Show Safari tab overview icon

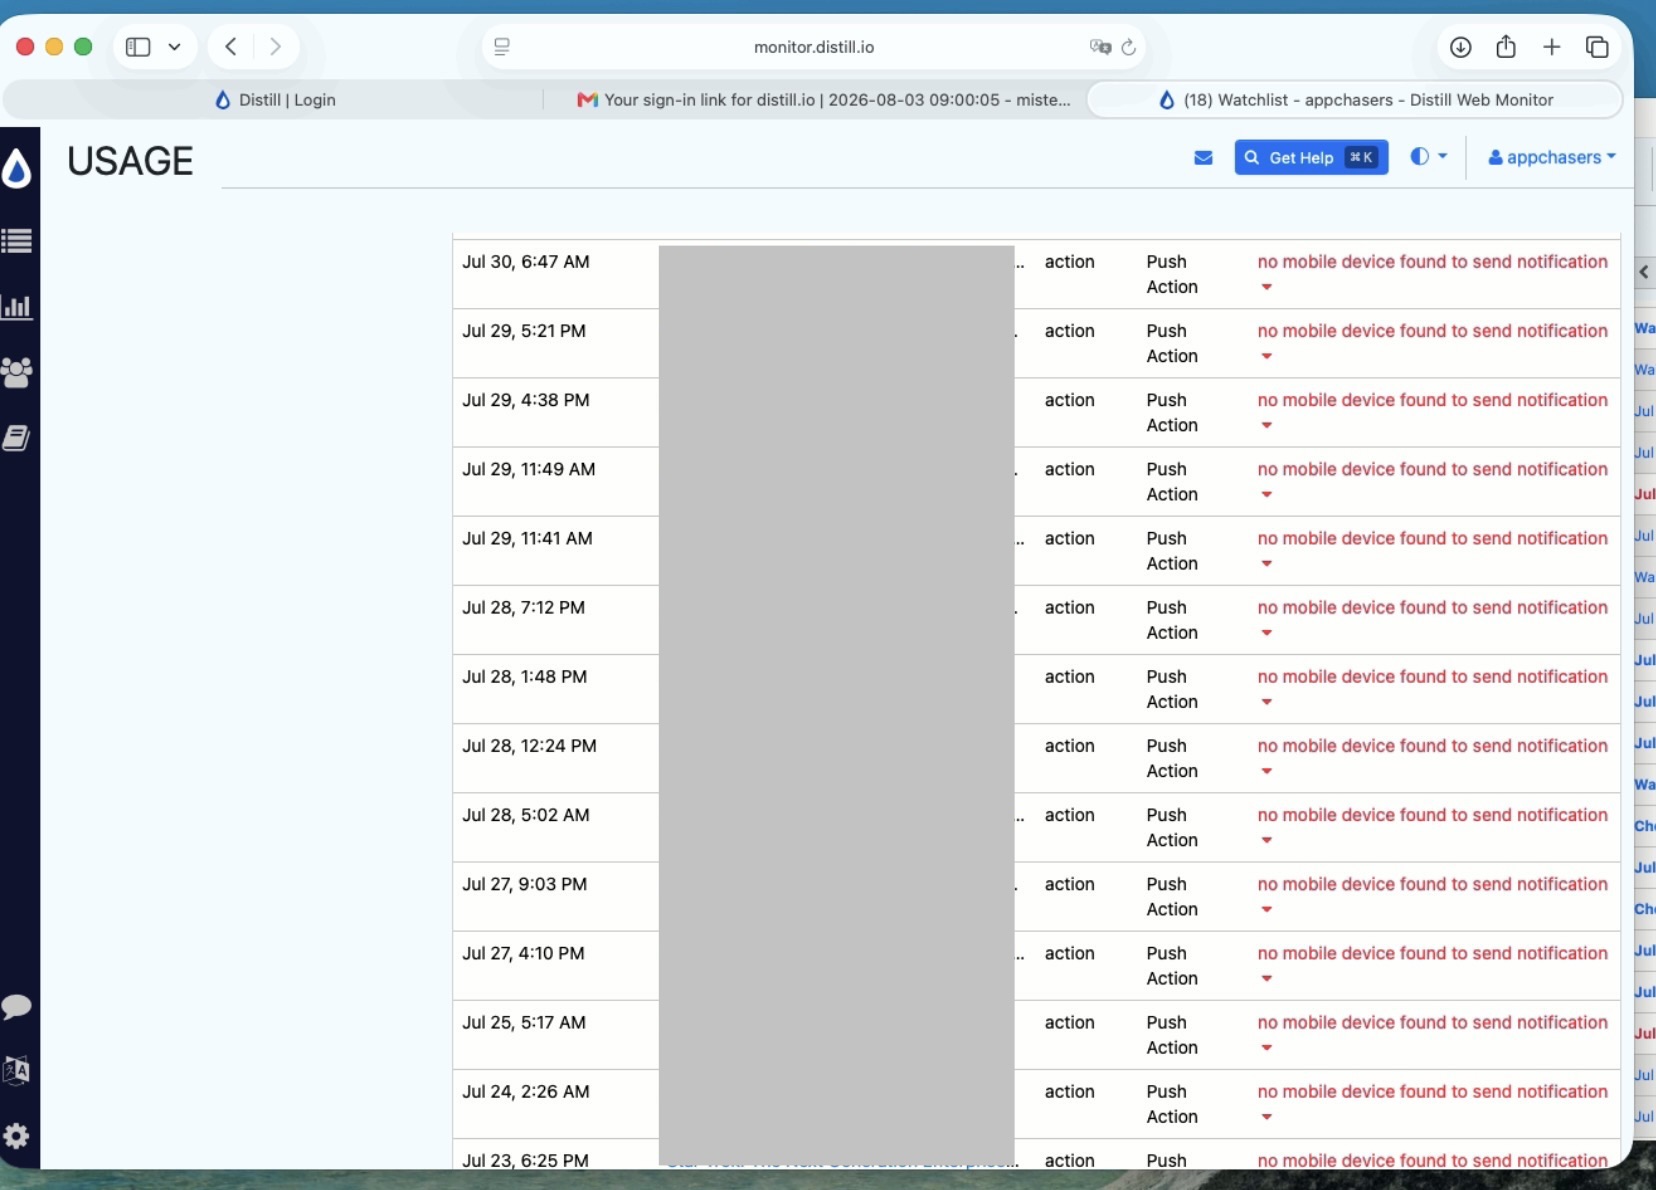coord(1597,47)
